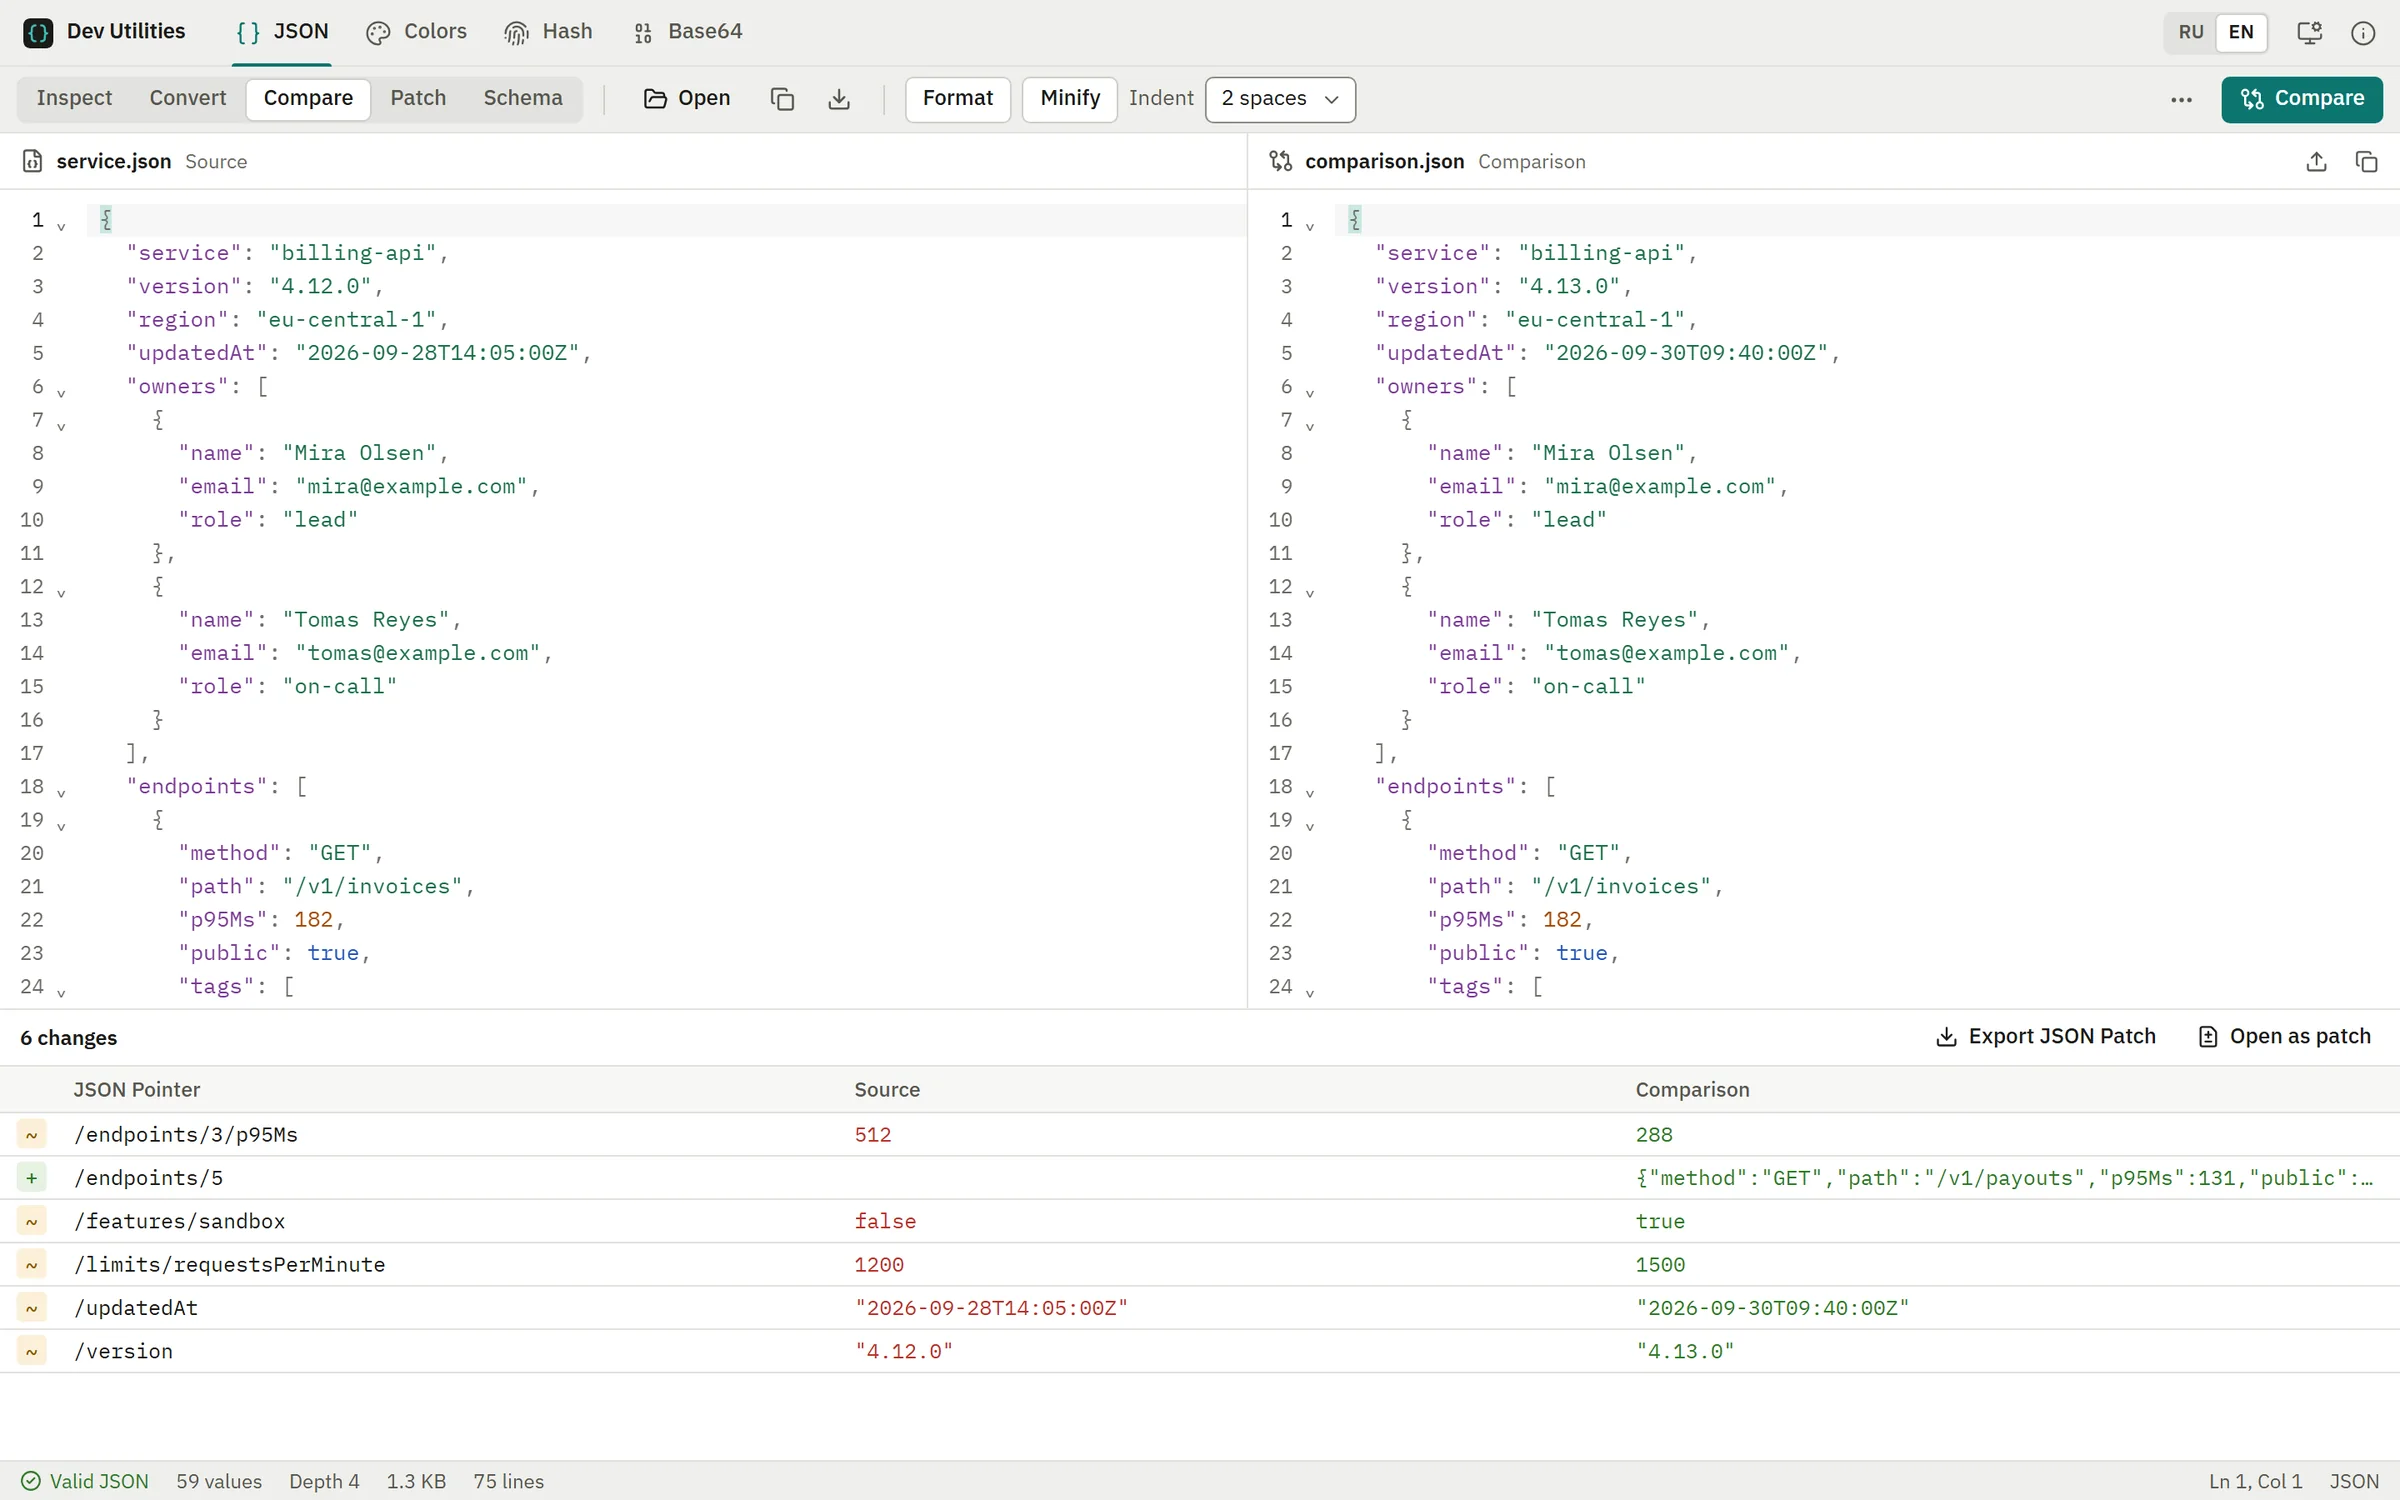Click Open as patch
The width and height of the screenshot is (2400, 1500).
2285,1037
